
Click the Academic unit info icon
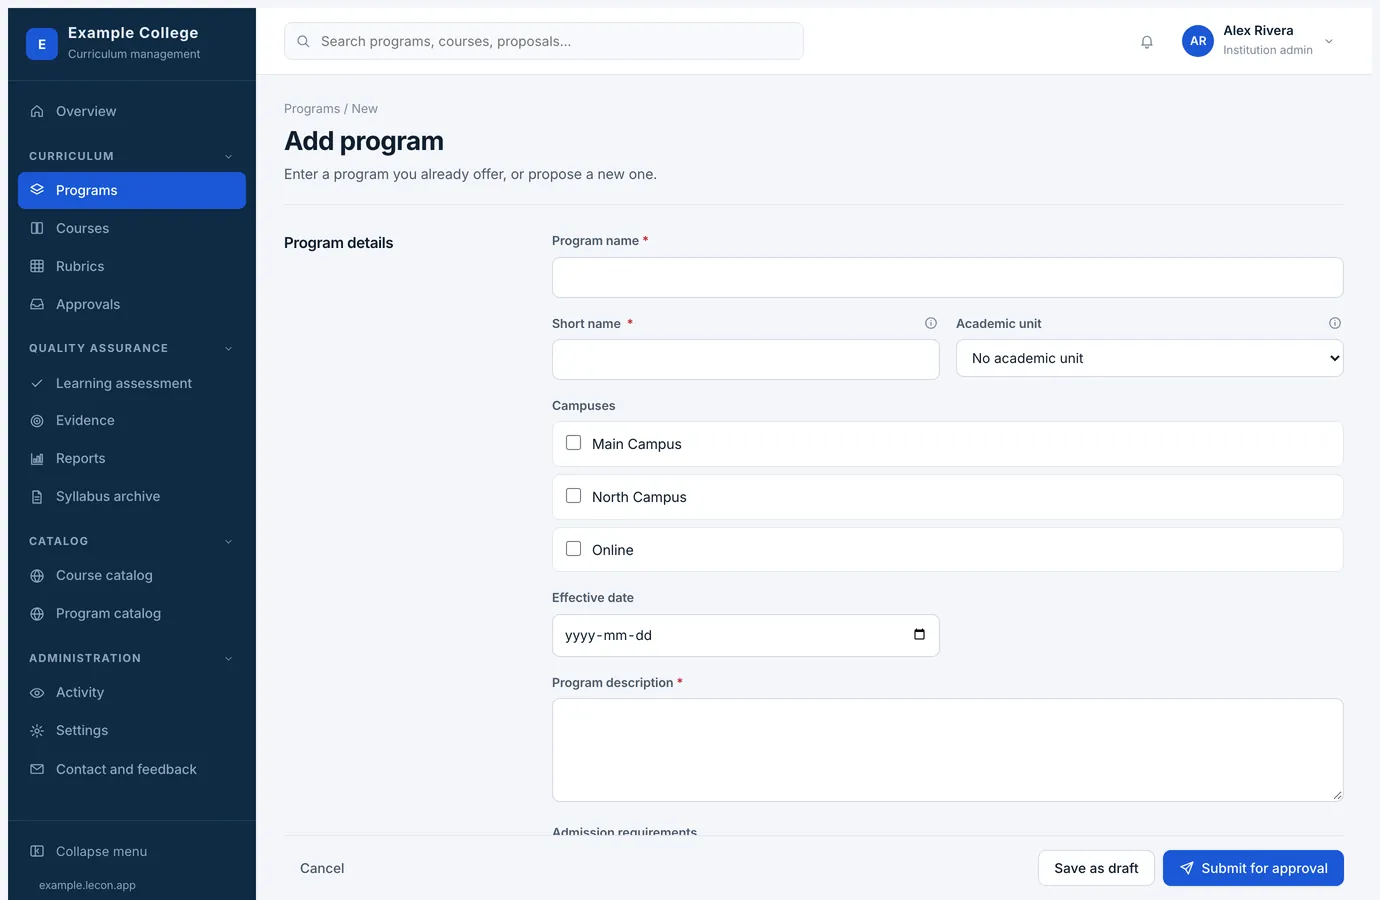pyautogui.click(x=1335, y=323)
